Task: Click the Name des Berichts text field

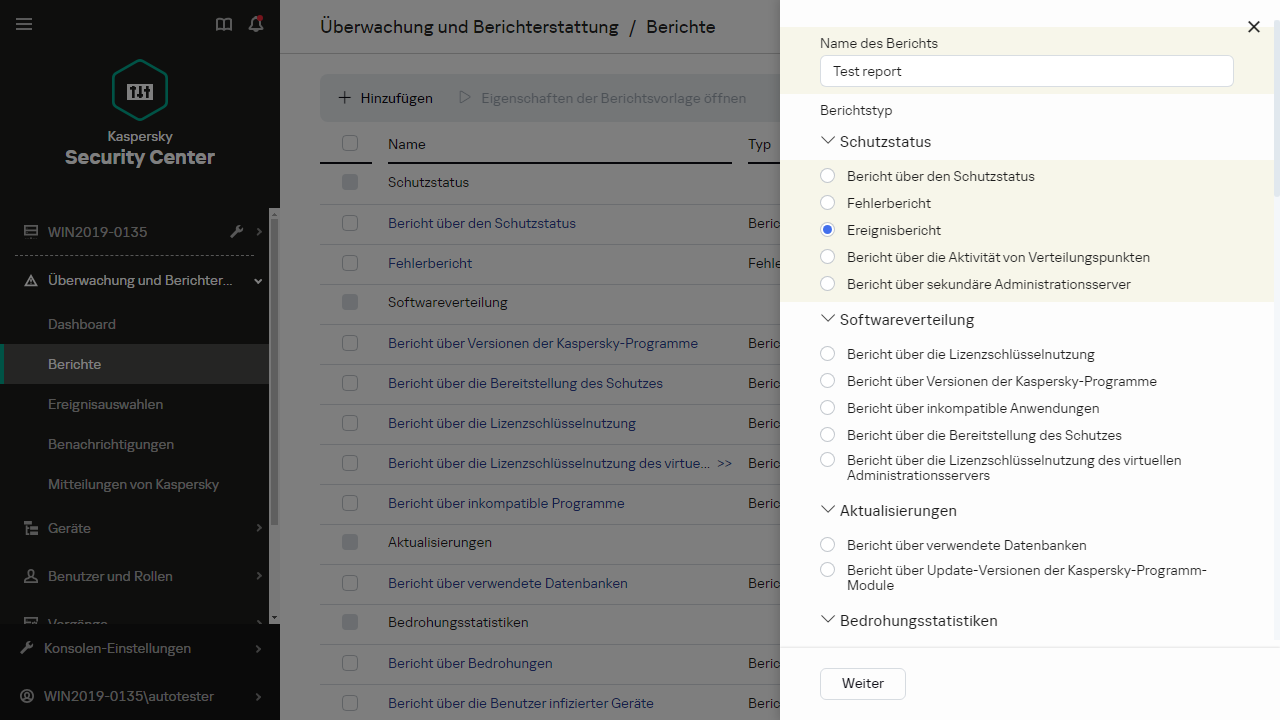Action: click(x=1026, y=71)
